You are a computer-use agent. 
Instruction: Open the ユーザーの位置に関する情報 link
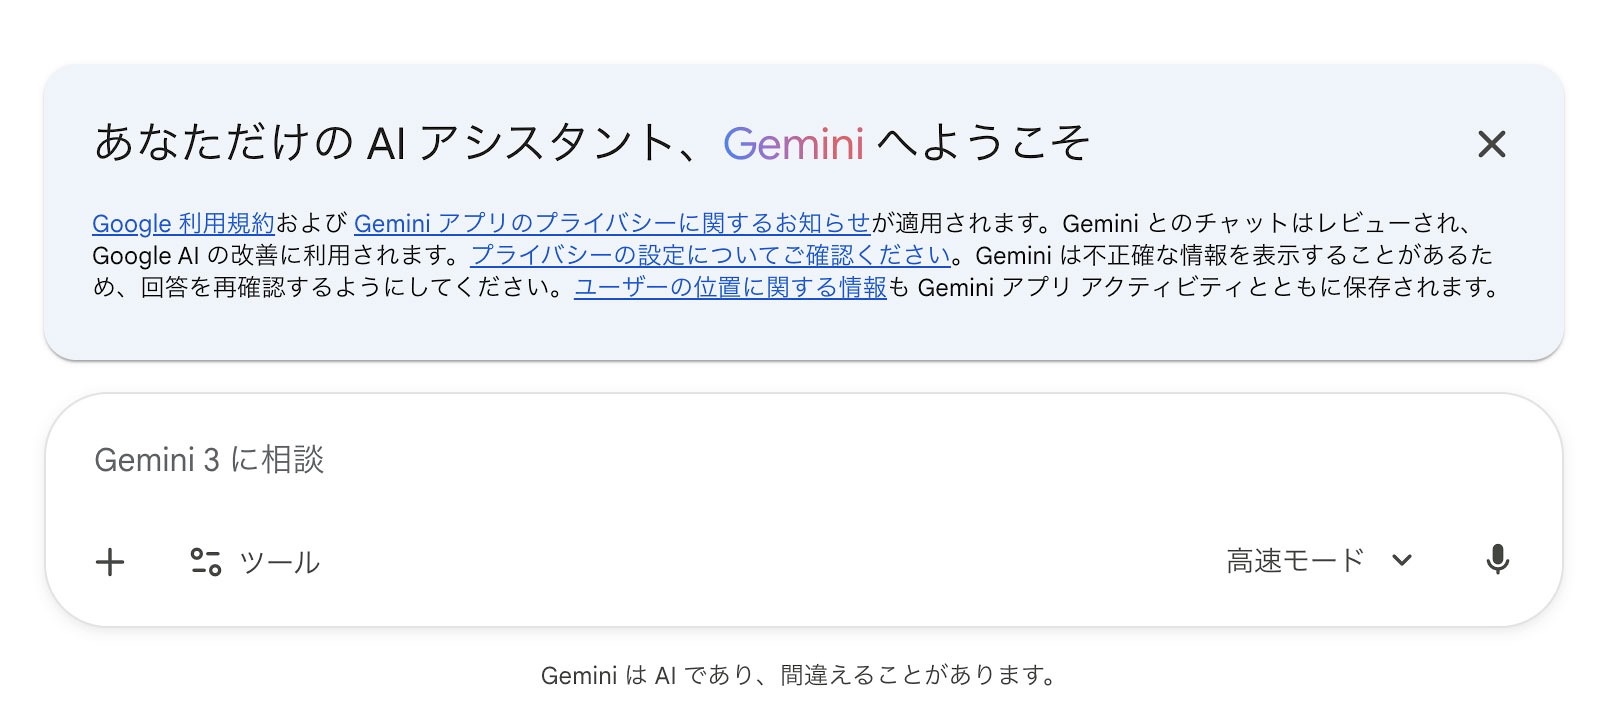click(730, 288)
